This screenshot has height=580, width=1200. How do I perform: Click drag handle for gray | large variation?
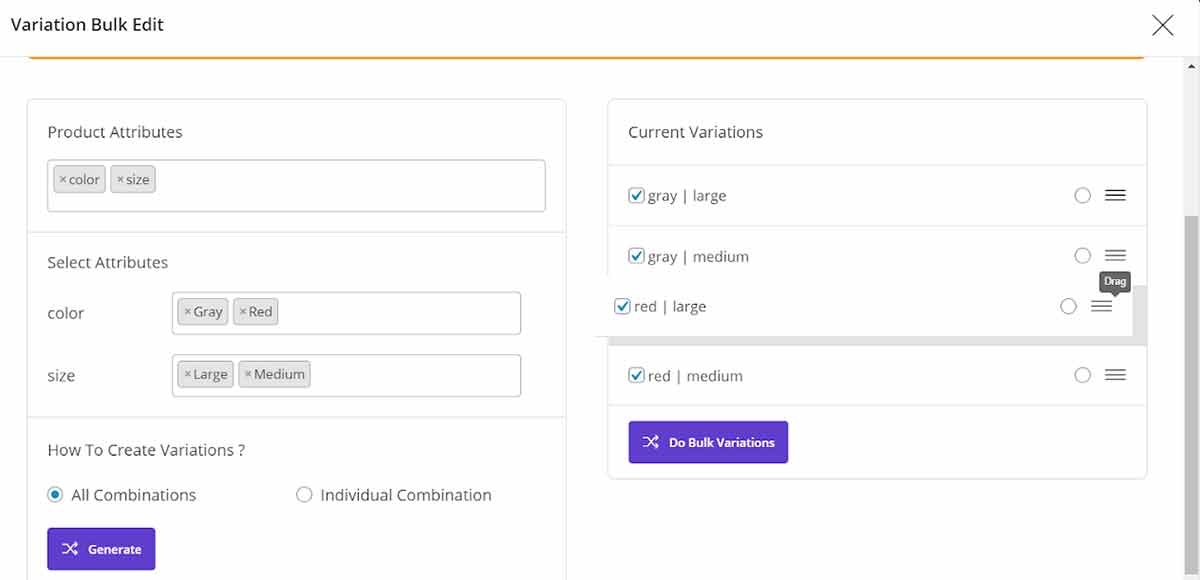click(x=1115, y=196)
